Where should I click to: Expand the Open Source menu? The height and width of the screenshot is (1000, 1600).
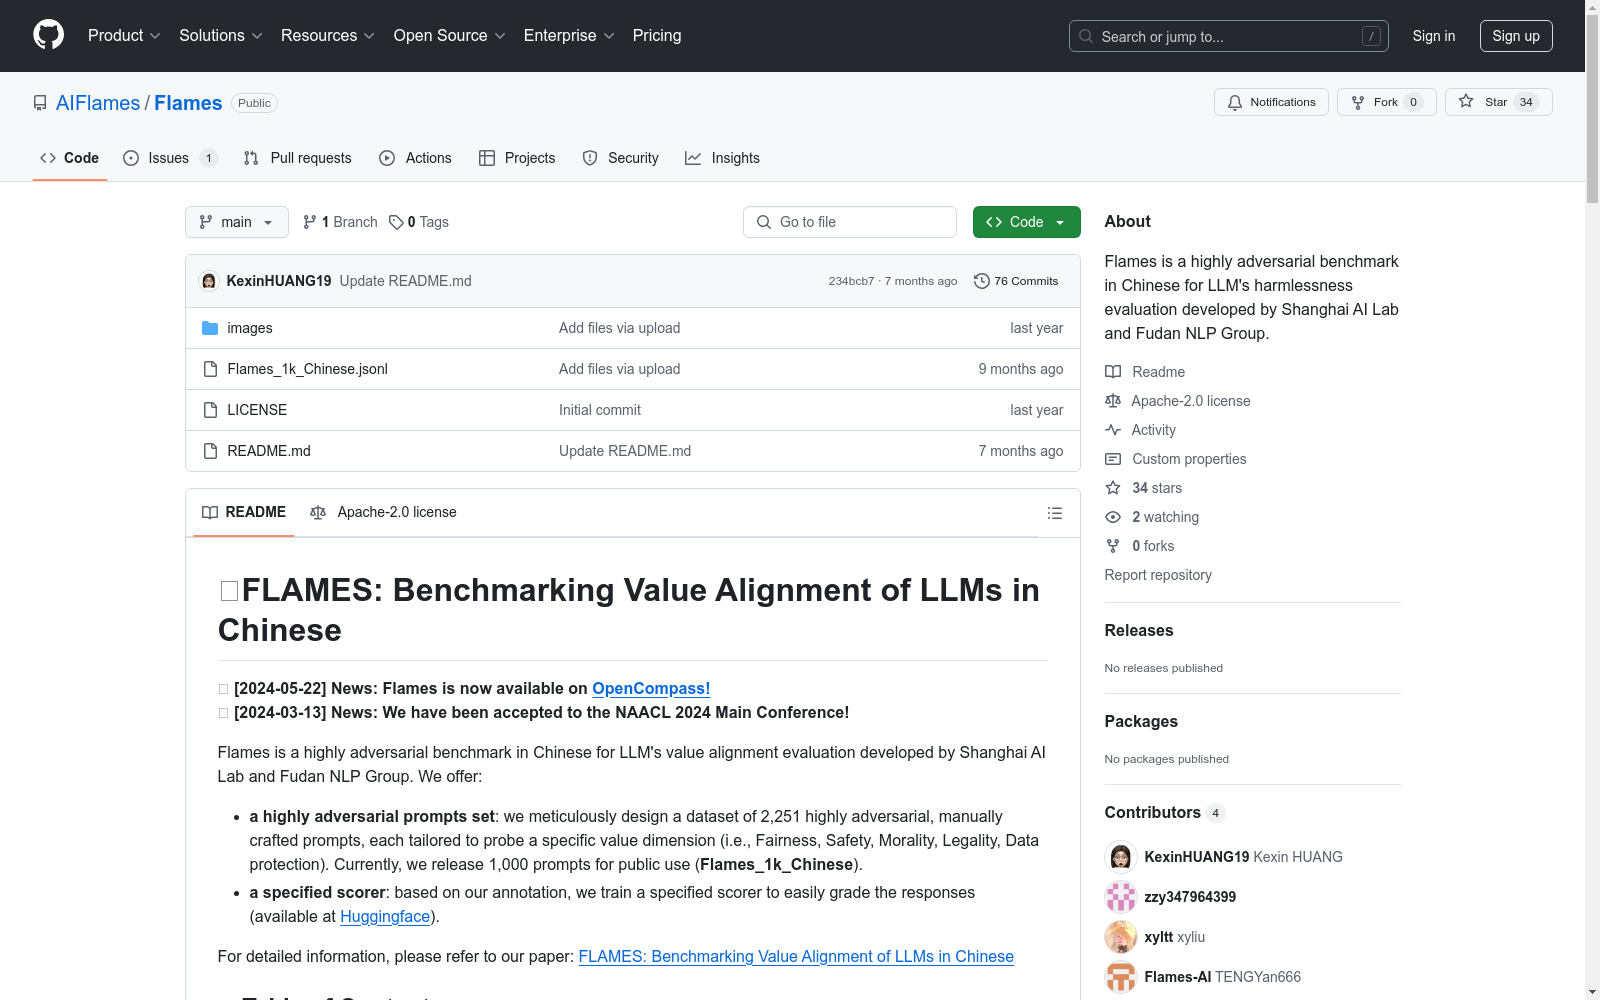pyautogui.click(x=449, y=35)
